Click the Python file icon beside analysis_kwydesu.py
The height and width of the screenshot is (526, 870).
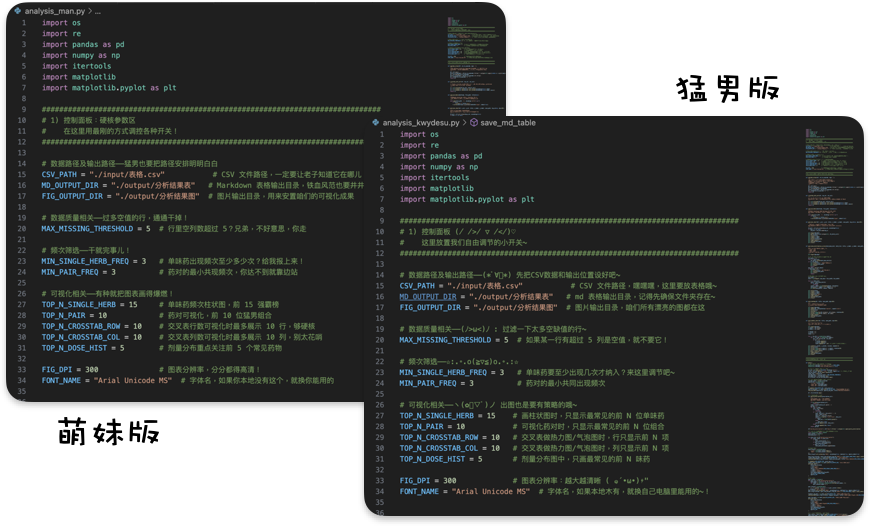point(376,123)
